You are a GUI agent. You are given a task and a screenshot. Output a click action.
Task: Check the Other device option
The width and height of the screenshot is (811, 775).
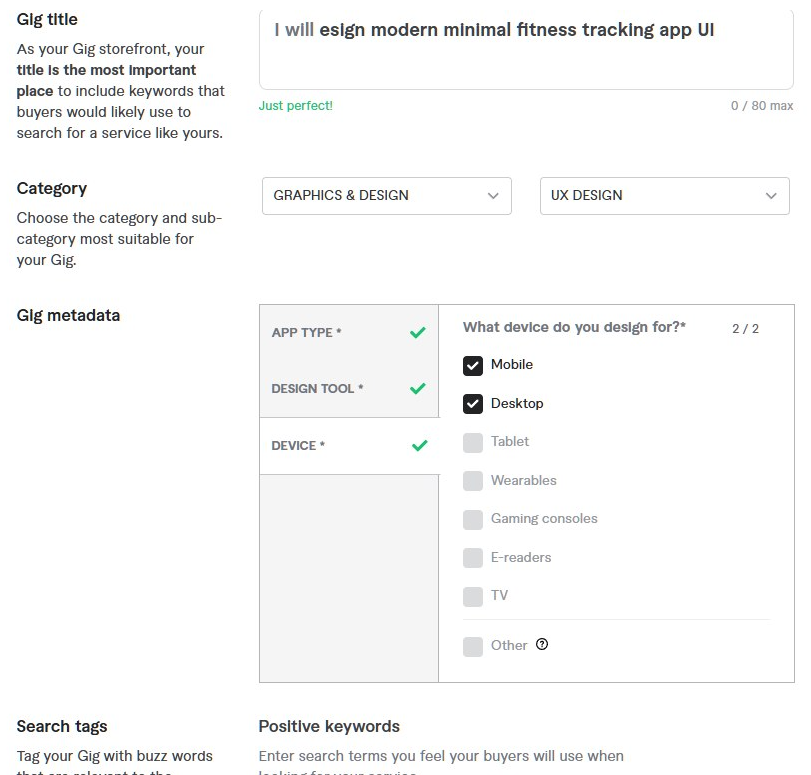(473, 647)
